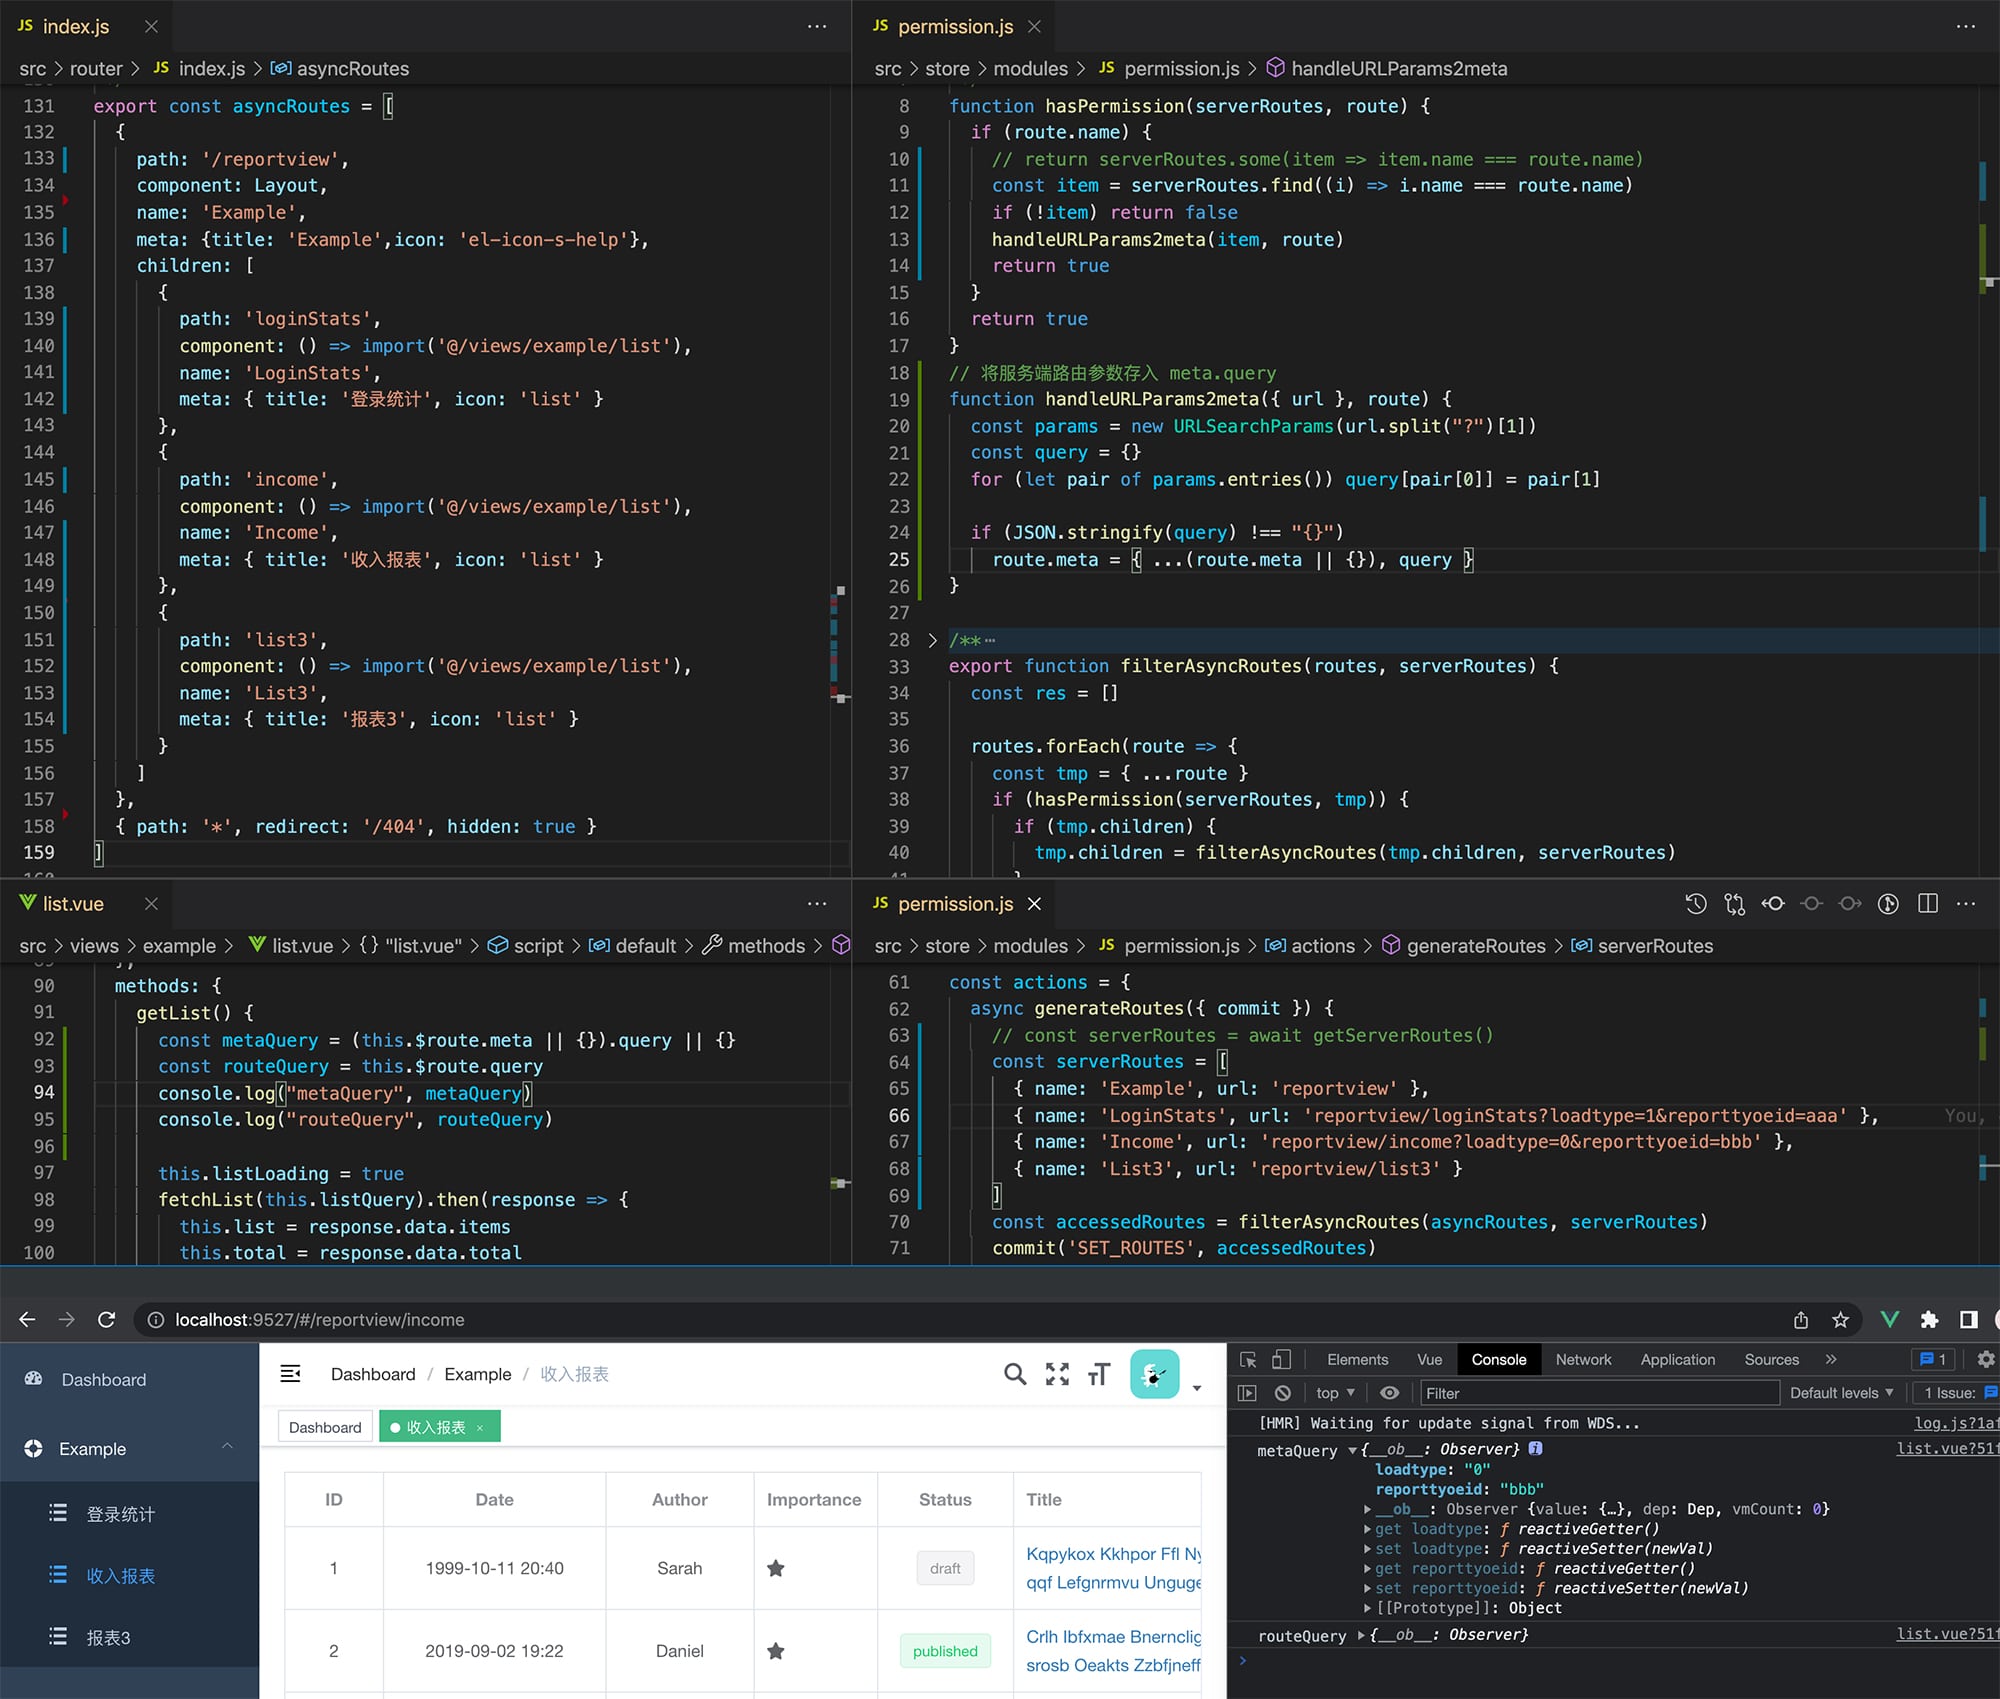
Task: Activate the index.js editor tab
Action: (x=75, y=26)
